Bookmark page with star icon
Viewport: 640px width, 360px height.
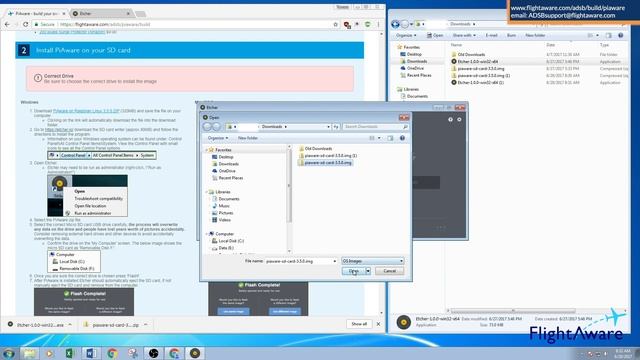tap(336, 24)
